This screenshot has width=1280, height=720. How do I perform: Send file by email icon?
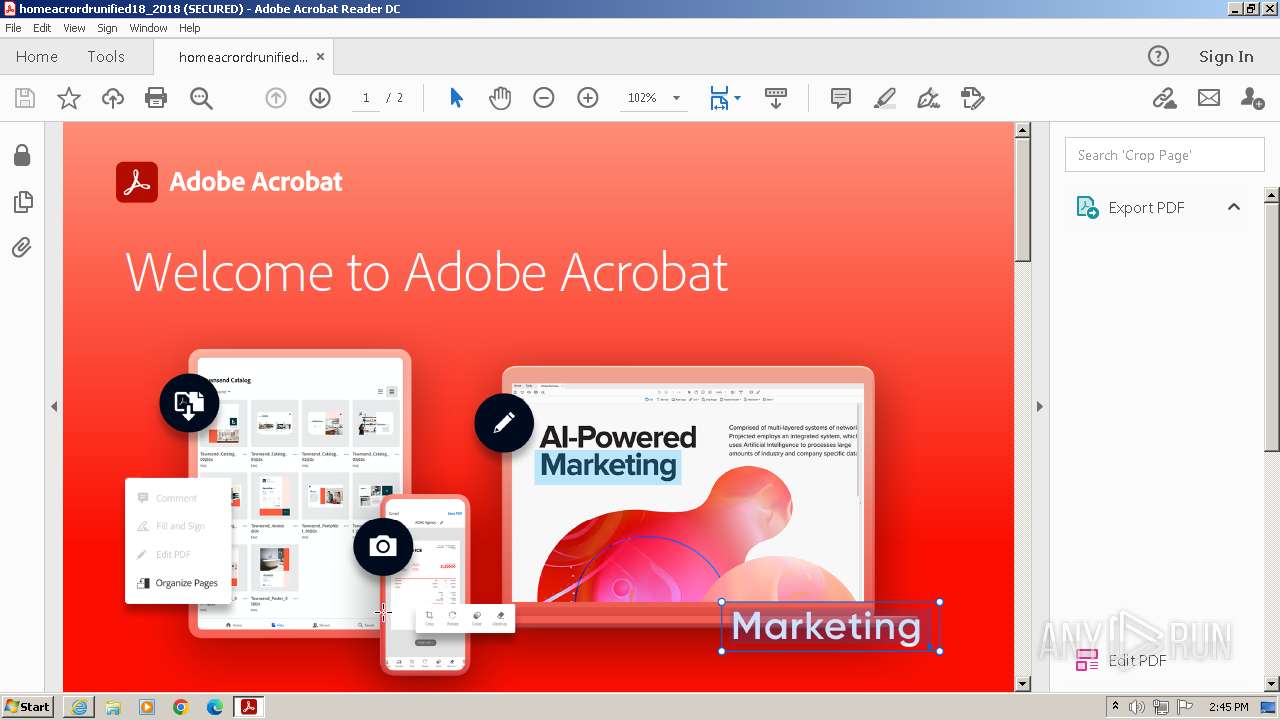point(1209,98)
